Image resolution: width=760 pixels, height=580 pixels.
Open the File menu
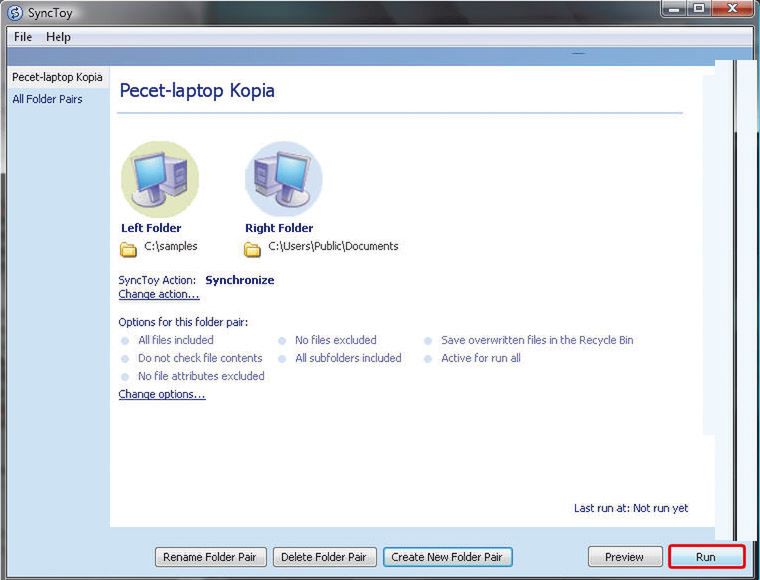click(x=23, y=37)
